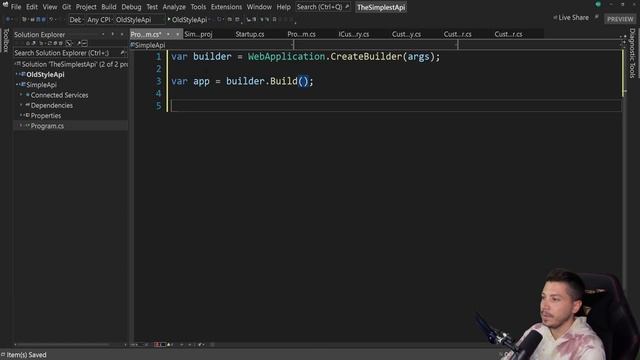
Task: Start debugging with green OldStyleApi run button
Action: pyautogui.click(x=187, y=20)
